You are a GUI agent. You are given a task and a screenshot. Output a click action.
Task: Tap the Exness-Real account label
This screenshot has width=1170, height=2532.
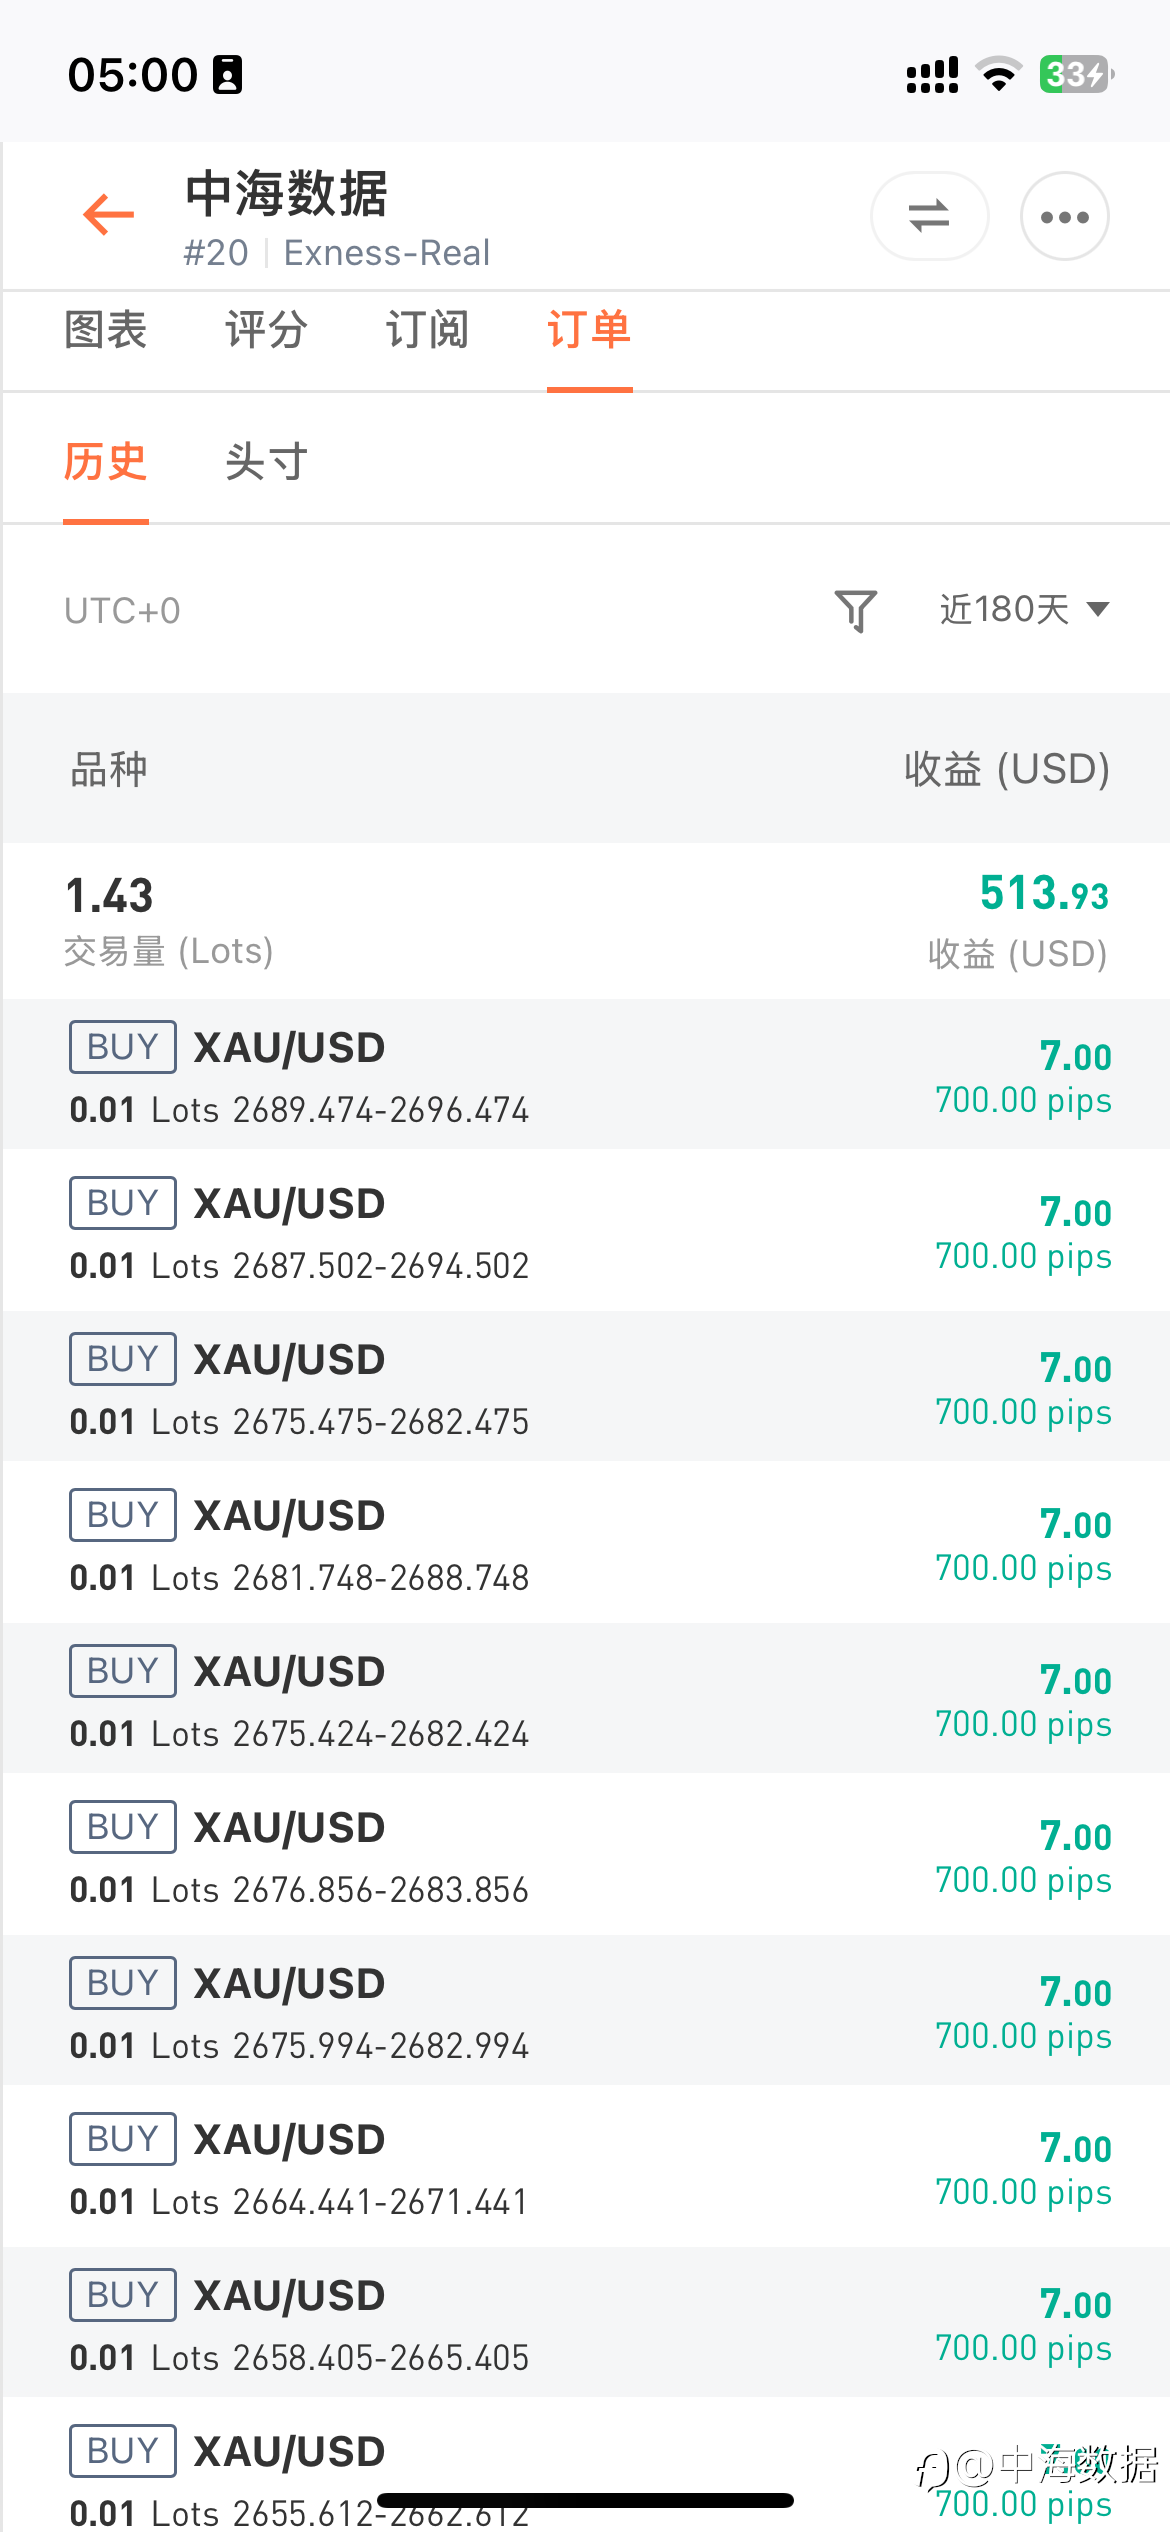point(387,253)
